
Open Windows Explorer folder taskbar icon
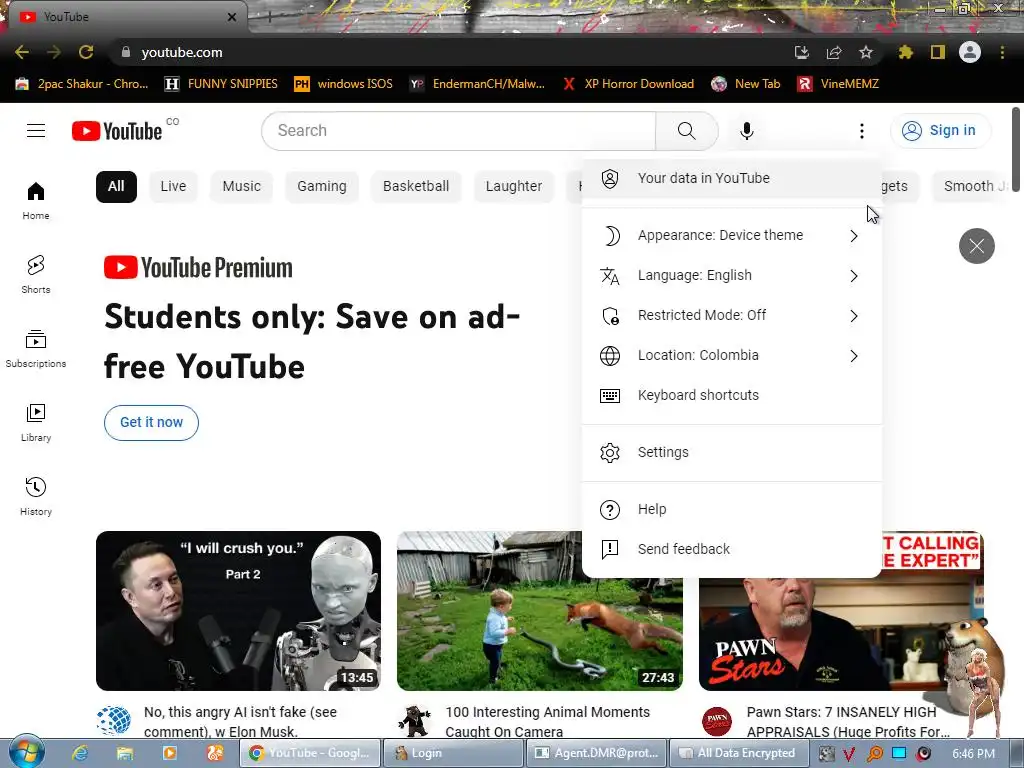125,753
